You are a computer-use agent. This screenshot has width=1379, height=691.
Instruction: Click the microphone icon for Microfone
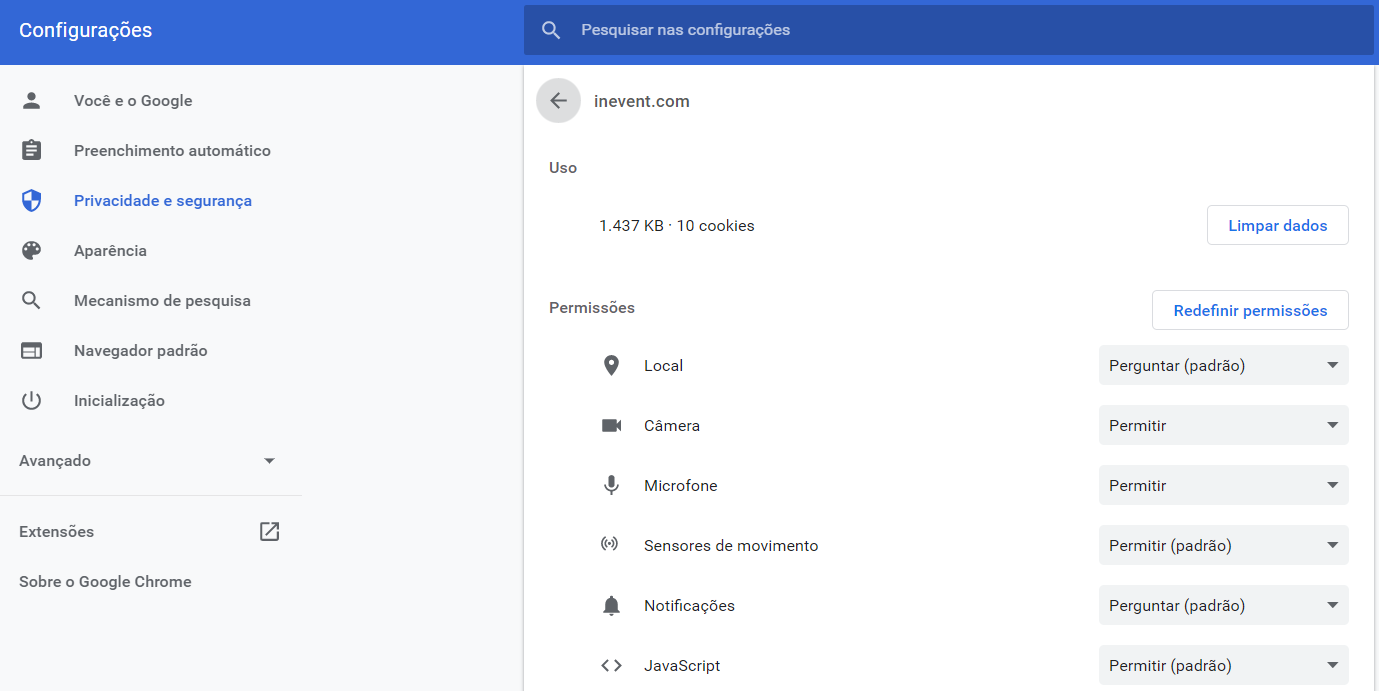coord(611,486)
